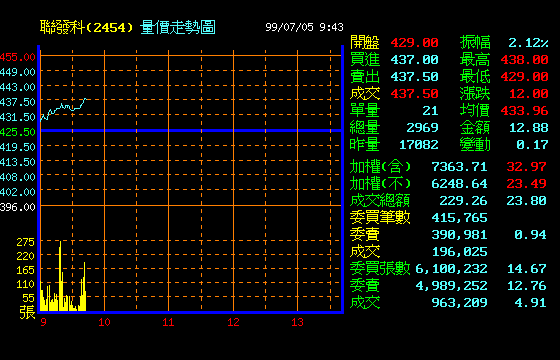The image size is (560, 360).
Task: Click the 55 volume axis label
Action: 29,298
